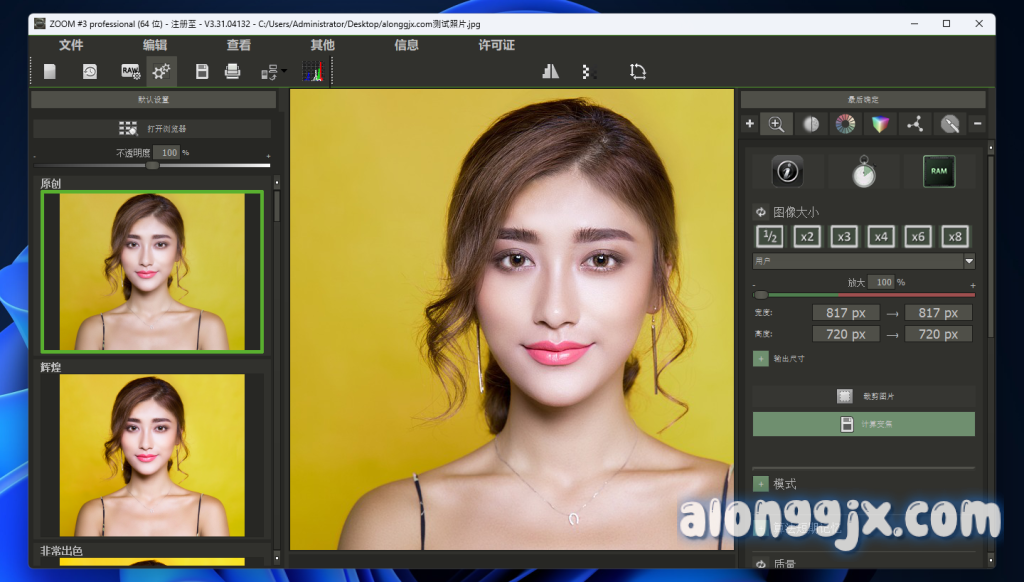This screenshot has height=582, width=1024.
Task: Expand the 模式 section
Action: coord(761,484)
